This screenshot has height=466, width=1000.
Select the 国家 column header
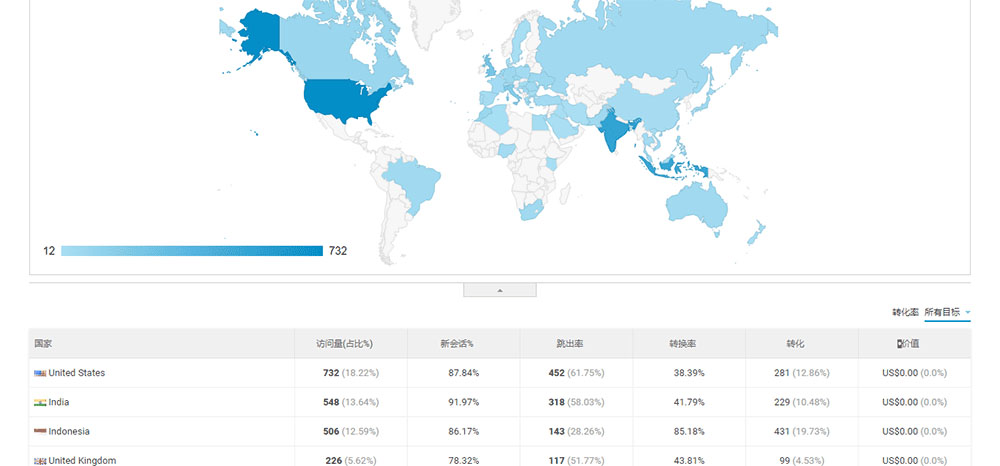(43, 343)
